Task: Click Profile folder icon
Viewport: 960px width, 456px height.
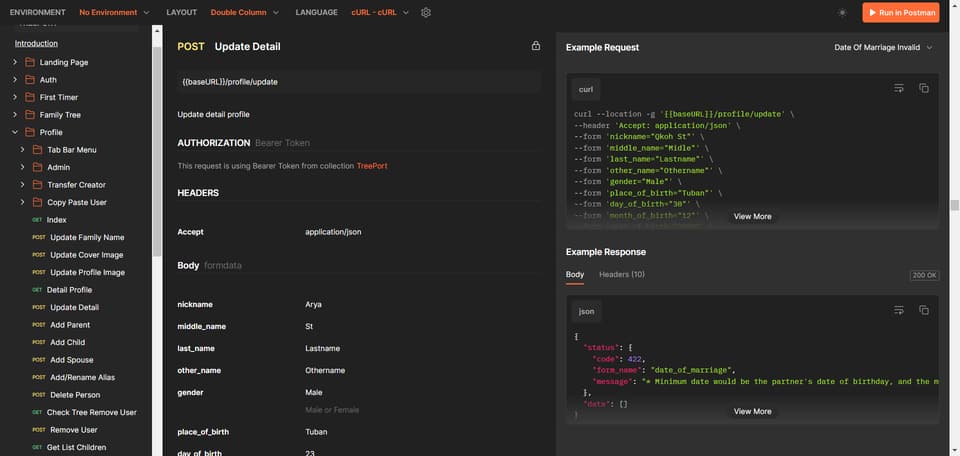Action: coord(29,132)
